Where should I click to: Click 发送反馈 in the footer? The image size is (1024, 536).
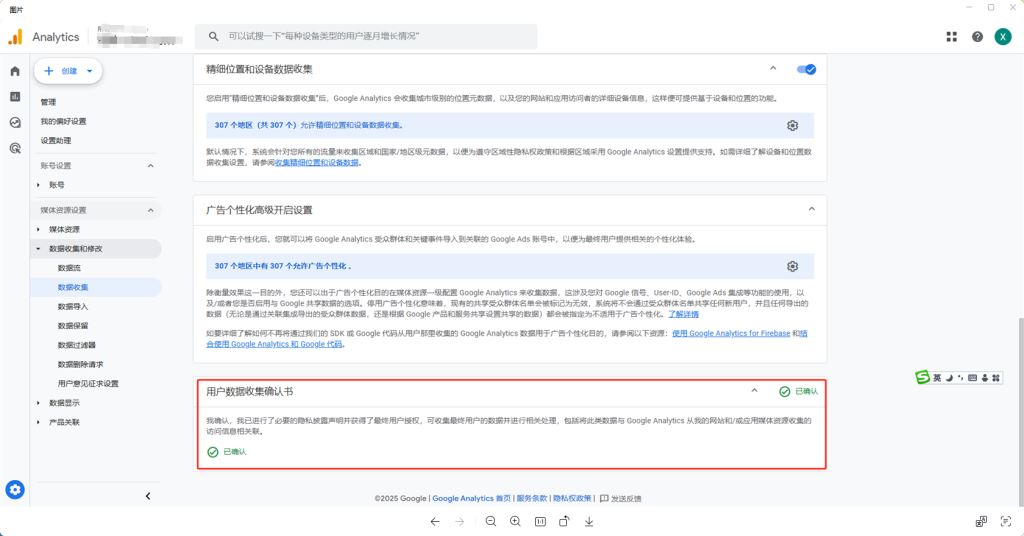pyautogui.click(x=620, y=499)
